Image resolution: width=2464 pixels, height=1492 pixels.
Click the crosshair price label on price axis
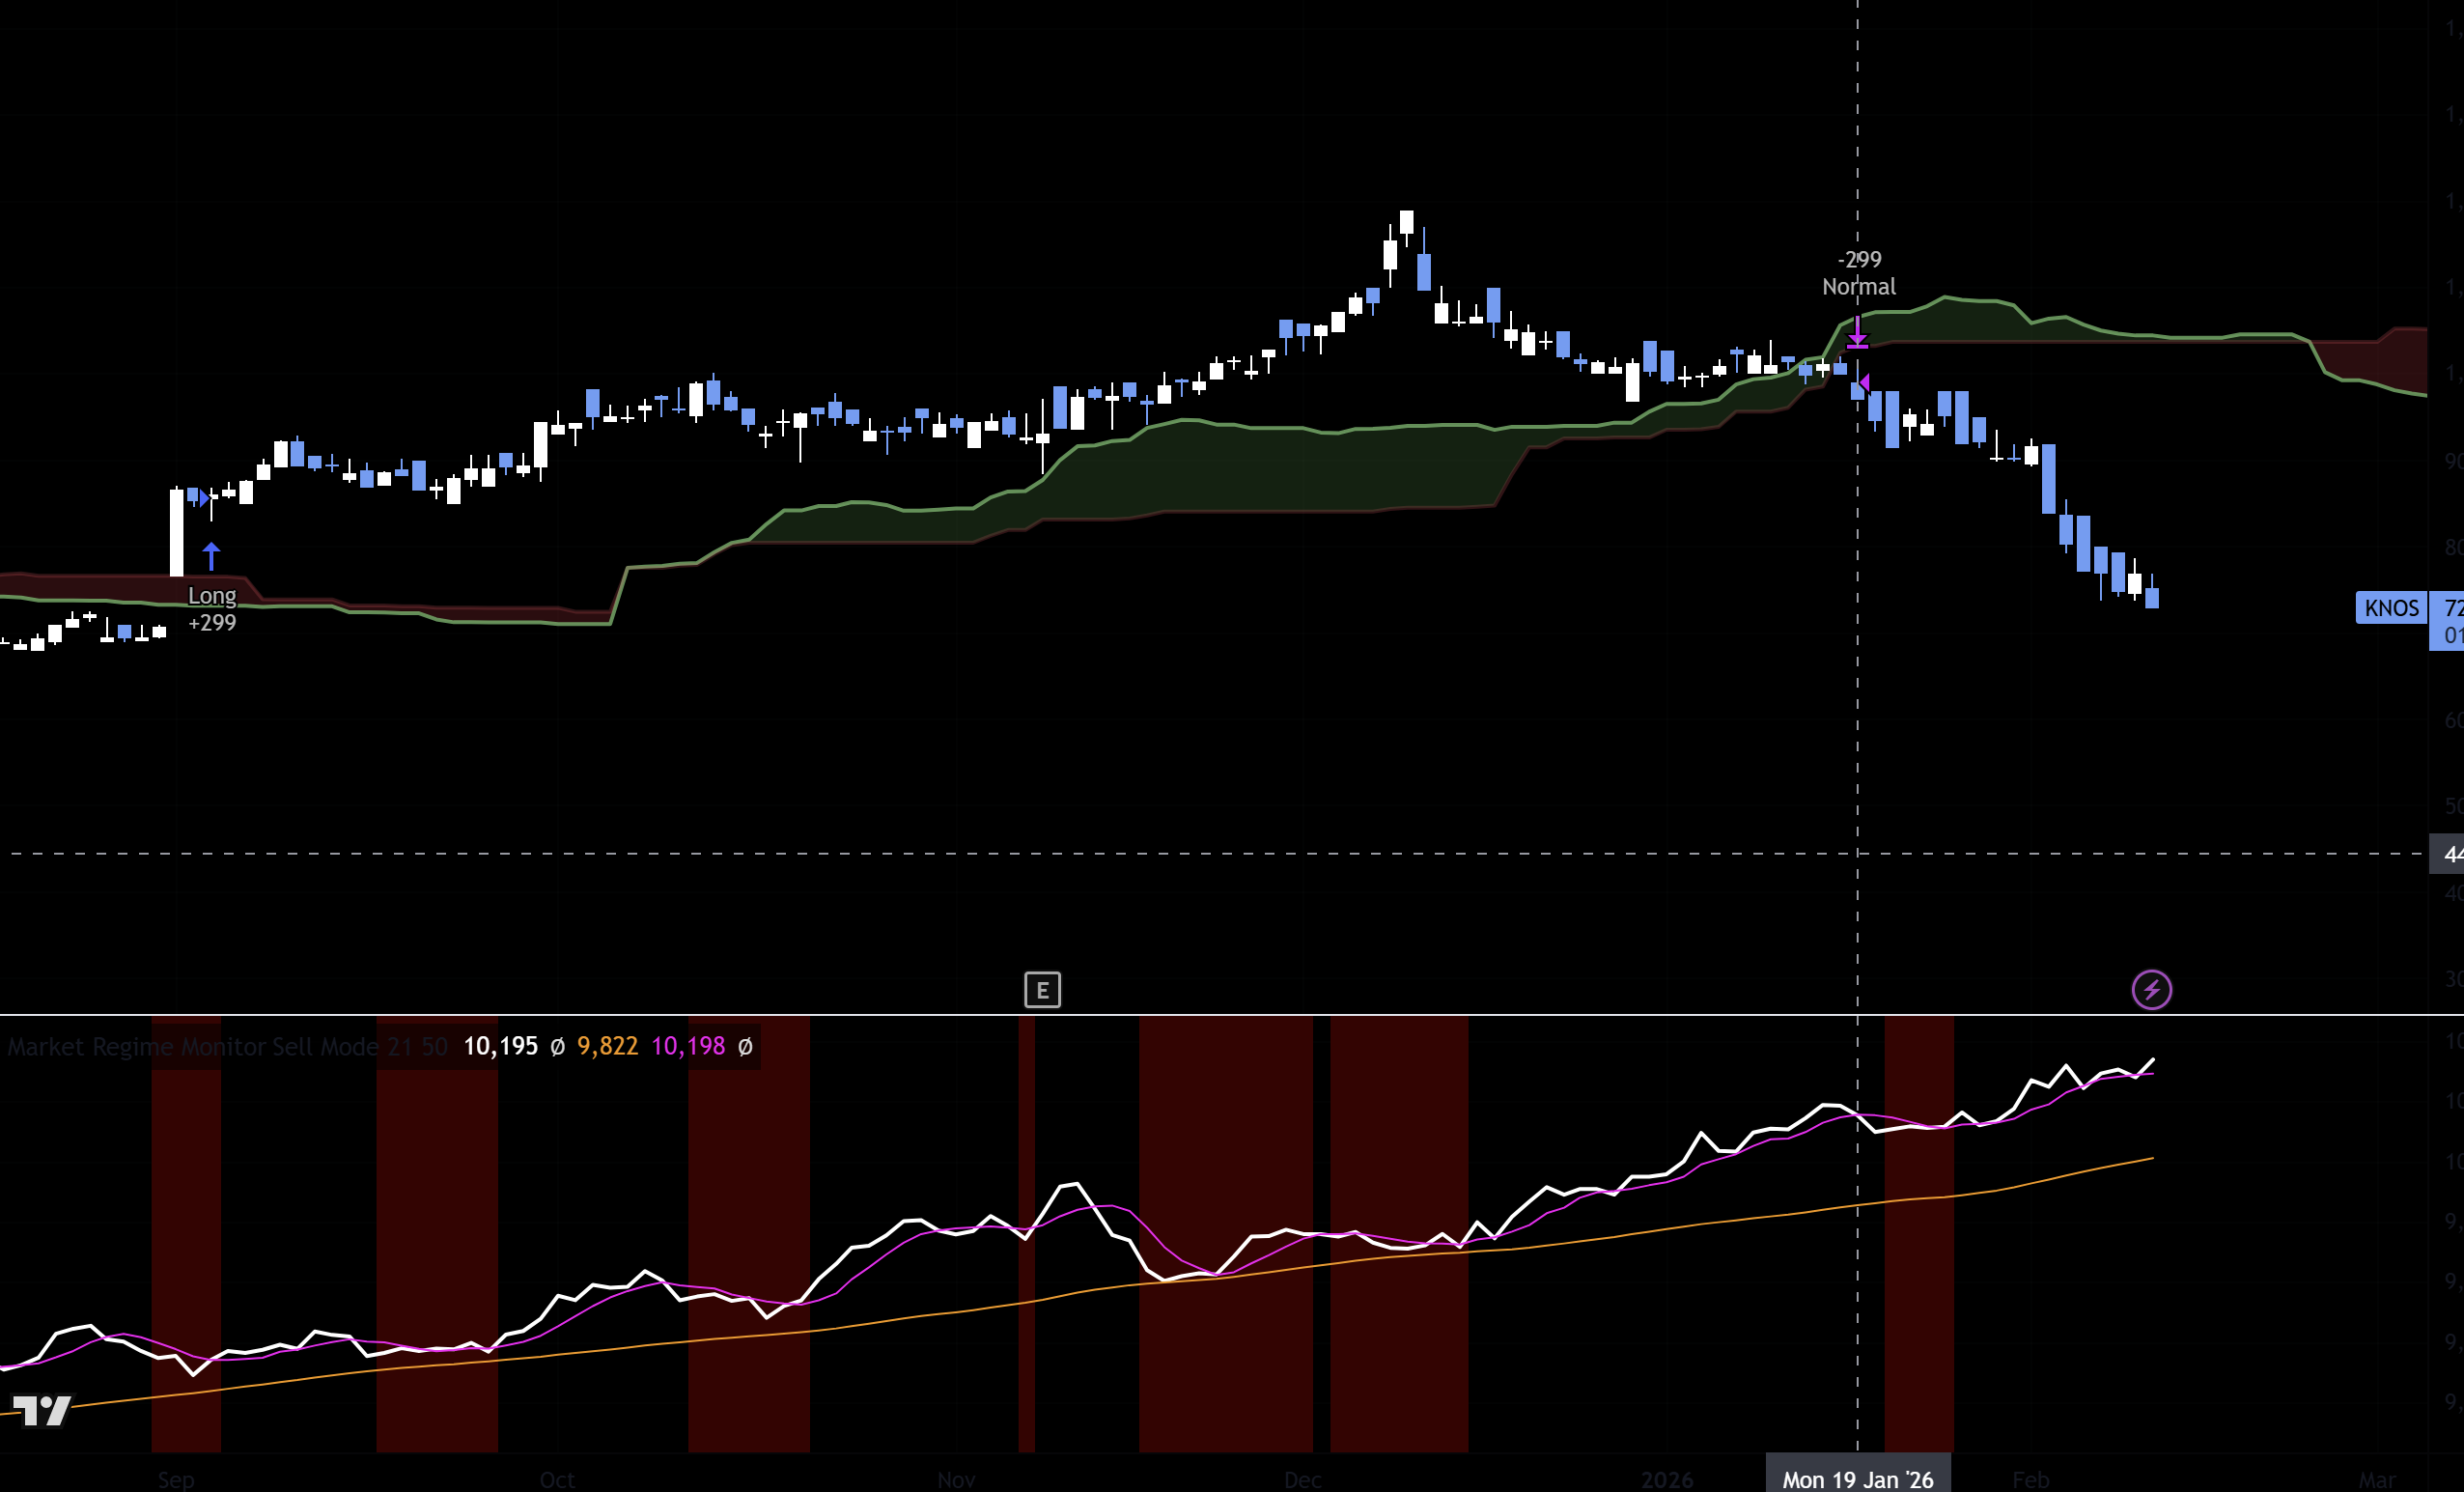pyautogui.click(x=2447, y=854)
